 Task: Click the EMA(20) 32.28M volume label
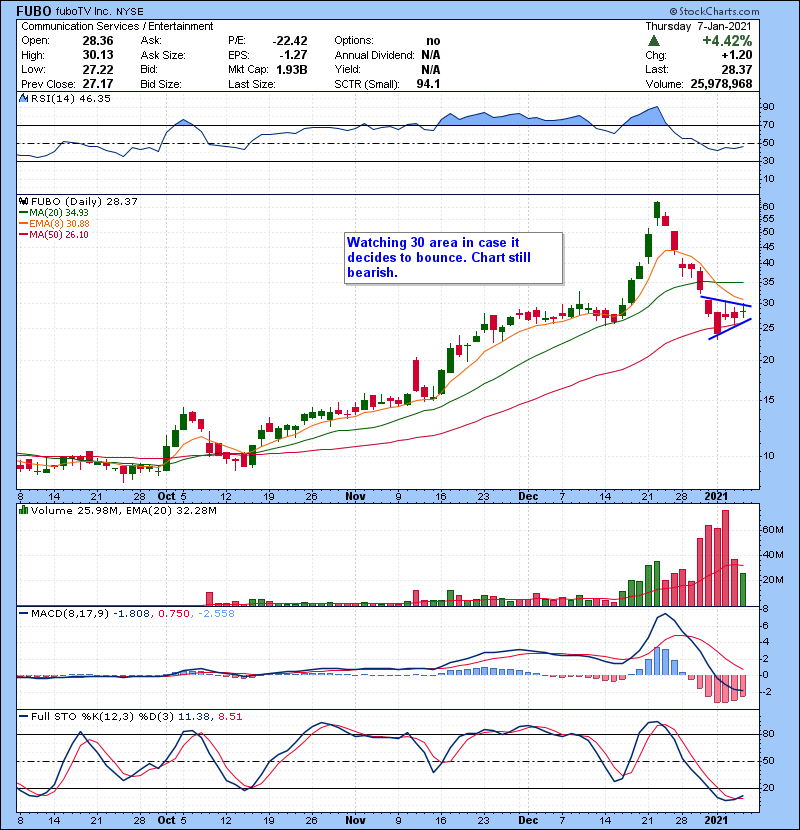[172, 510]
